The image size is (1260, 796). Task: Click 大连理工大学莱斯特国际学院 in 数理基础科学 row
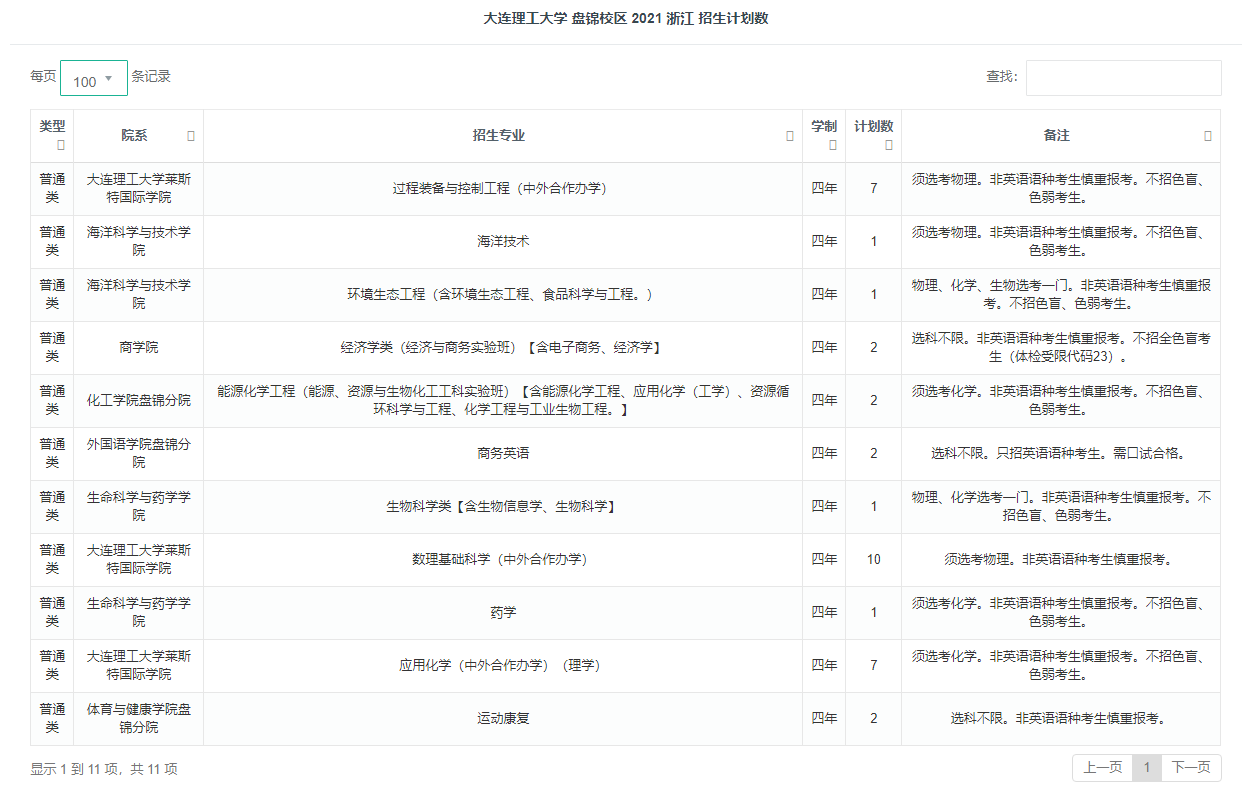point(138,559)
